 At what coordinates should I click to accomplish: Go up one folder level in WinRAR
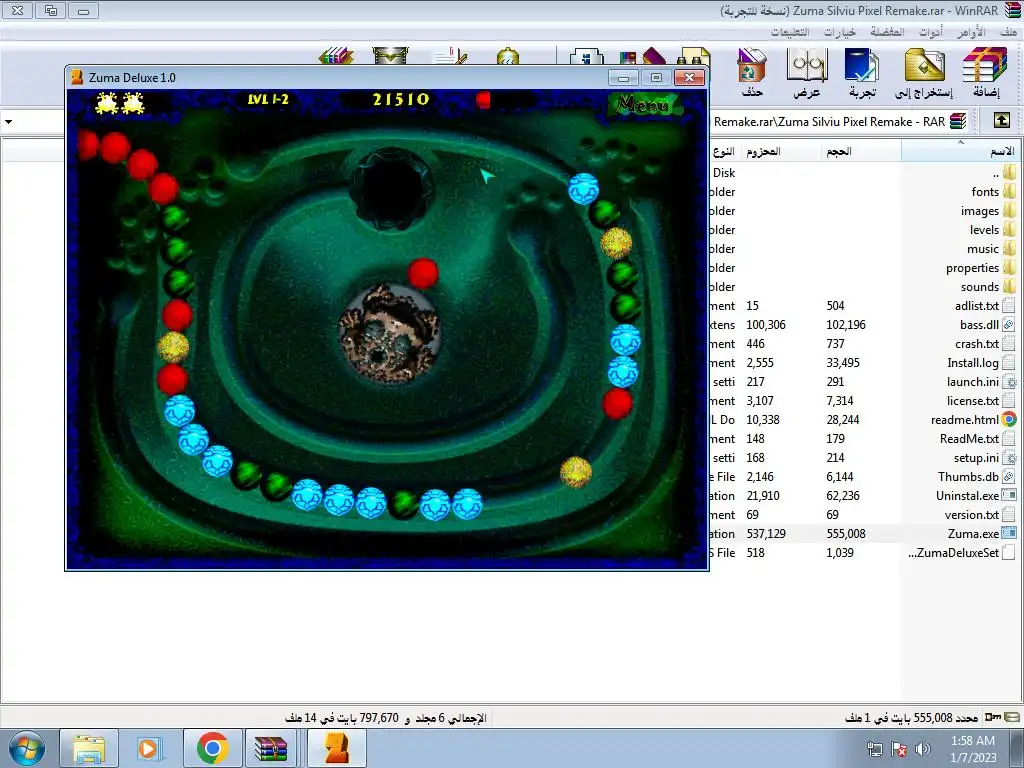1002,121
